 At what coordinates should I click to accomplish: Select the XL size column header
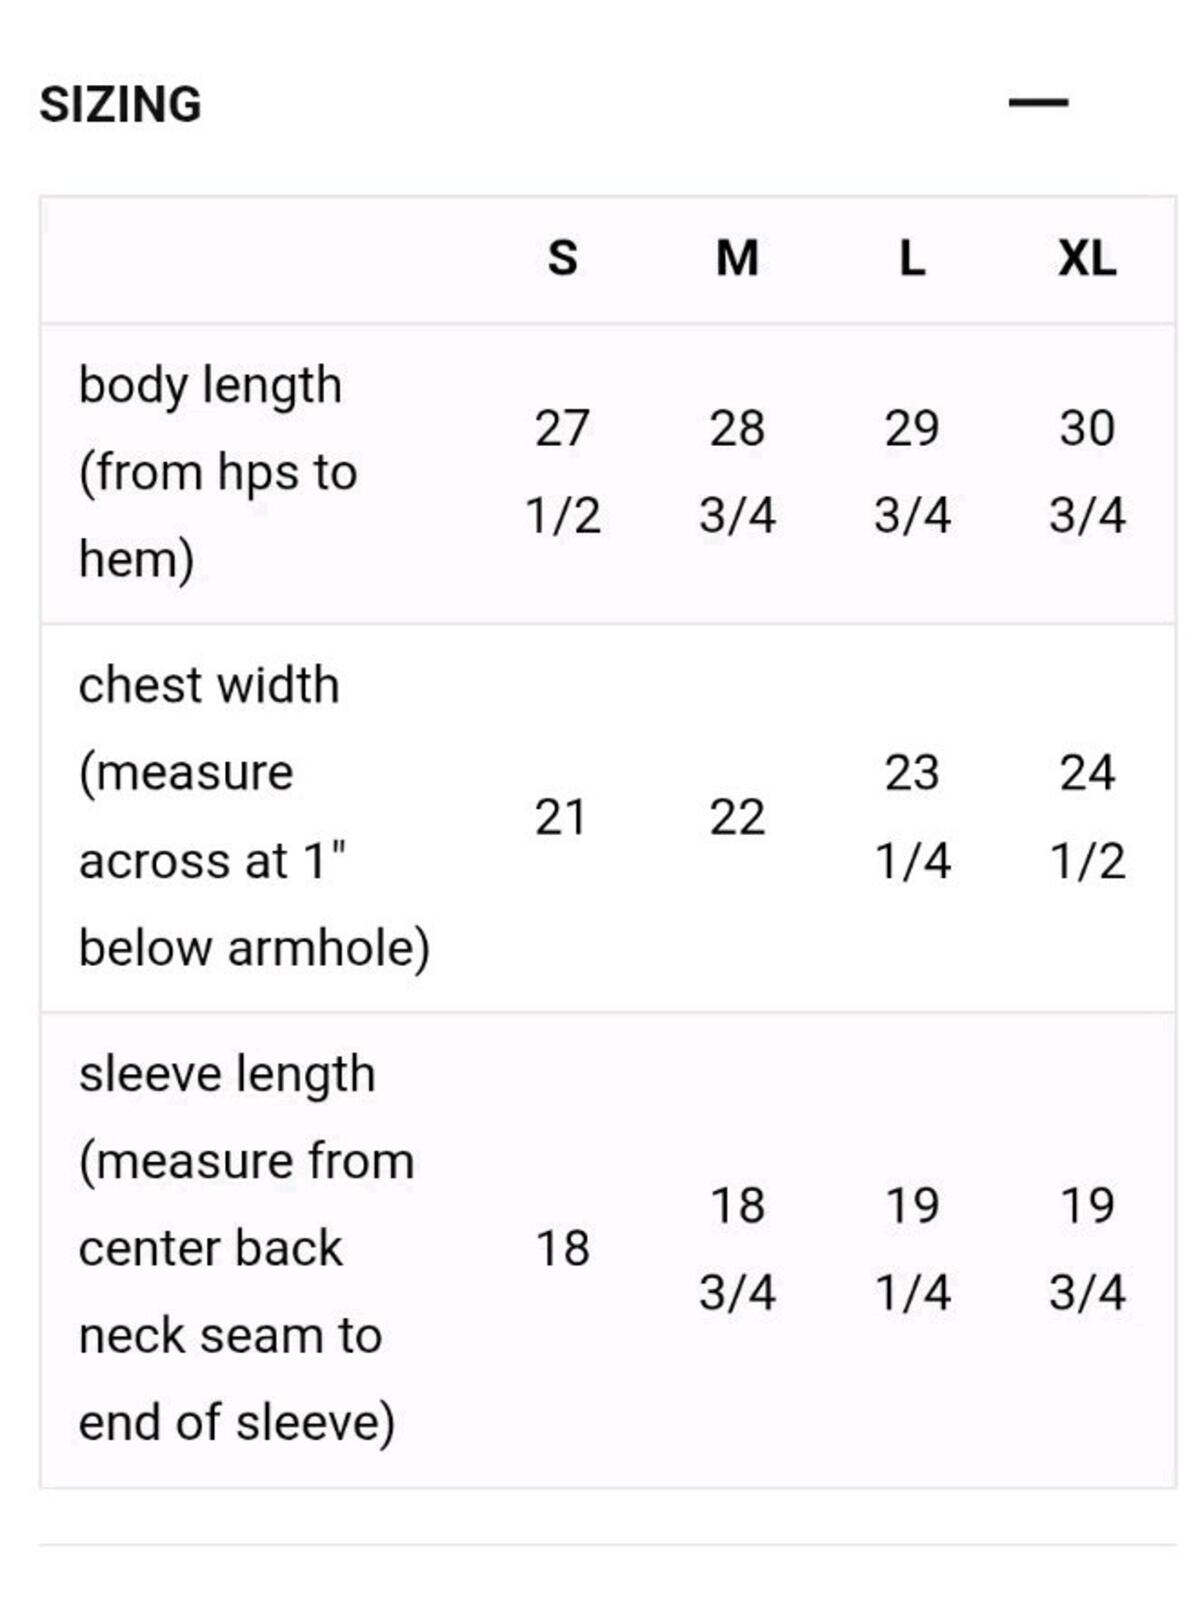(x=1087, y=258)
